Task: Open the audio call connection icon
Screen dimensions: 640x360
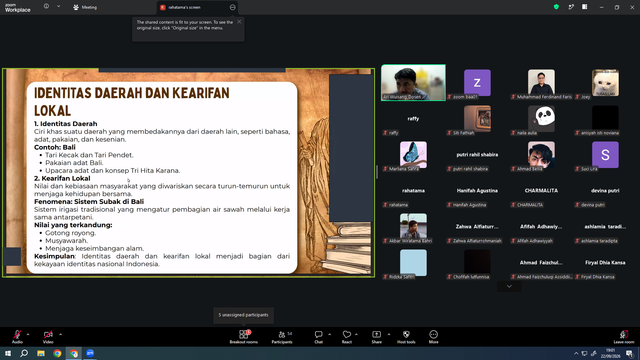Action: (x=571, y=7)
